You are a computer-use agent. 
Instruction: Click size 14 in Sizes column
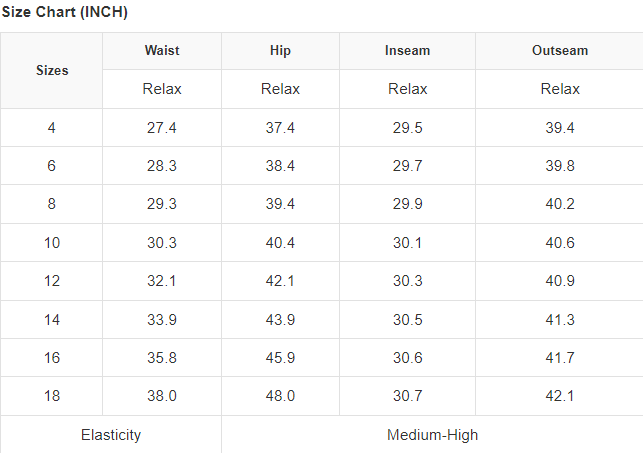(51, 319)
